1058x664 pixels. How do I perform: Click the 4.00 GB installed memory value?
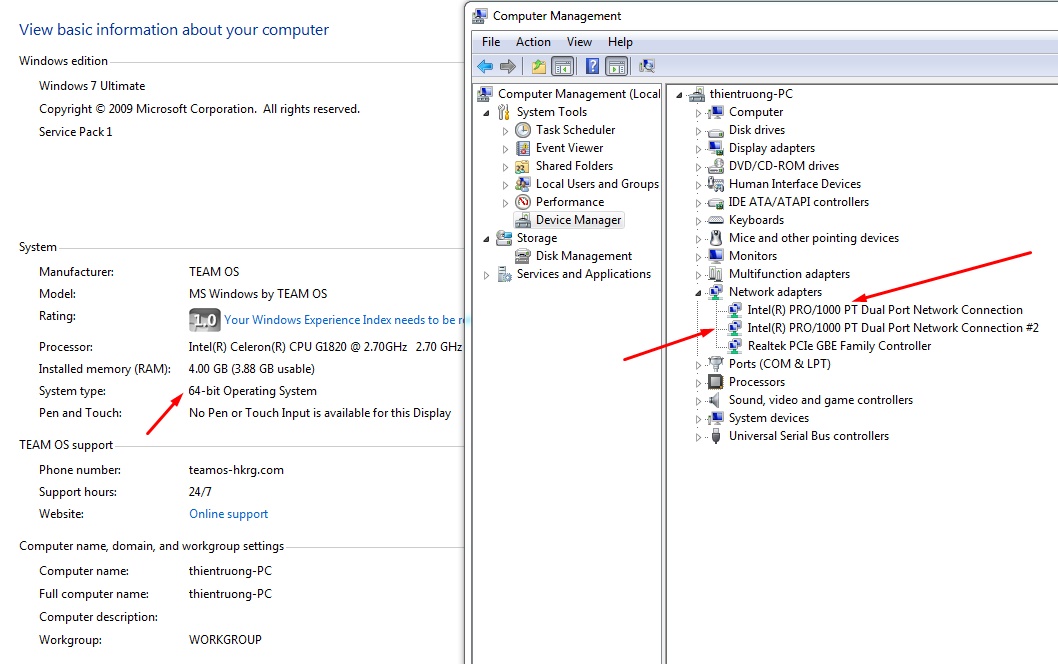click(x=252, y=369)
